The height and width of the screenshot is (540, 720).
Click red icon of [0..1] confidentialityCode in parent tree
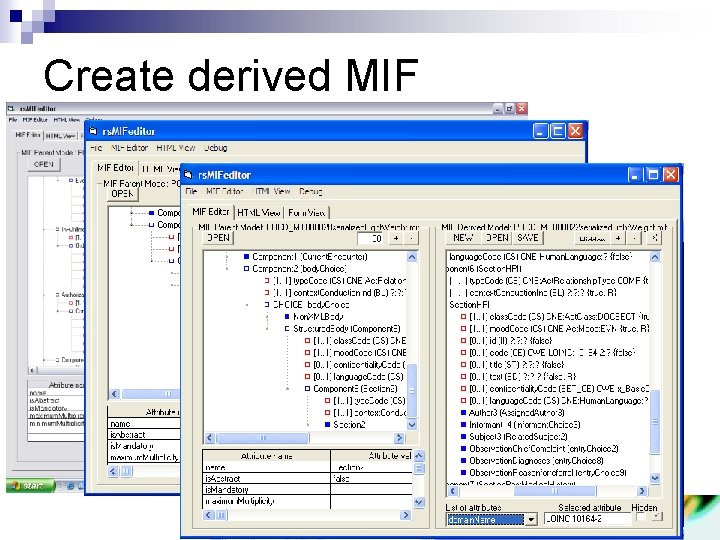click(x=307, y=365)
